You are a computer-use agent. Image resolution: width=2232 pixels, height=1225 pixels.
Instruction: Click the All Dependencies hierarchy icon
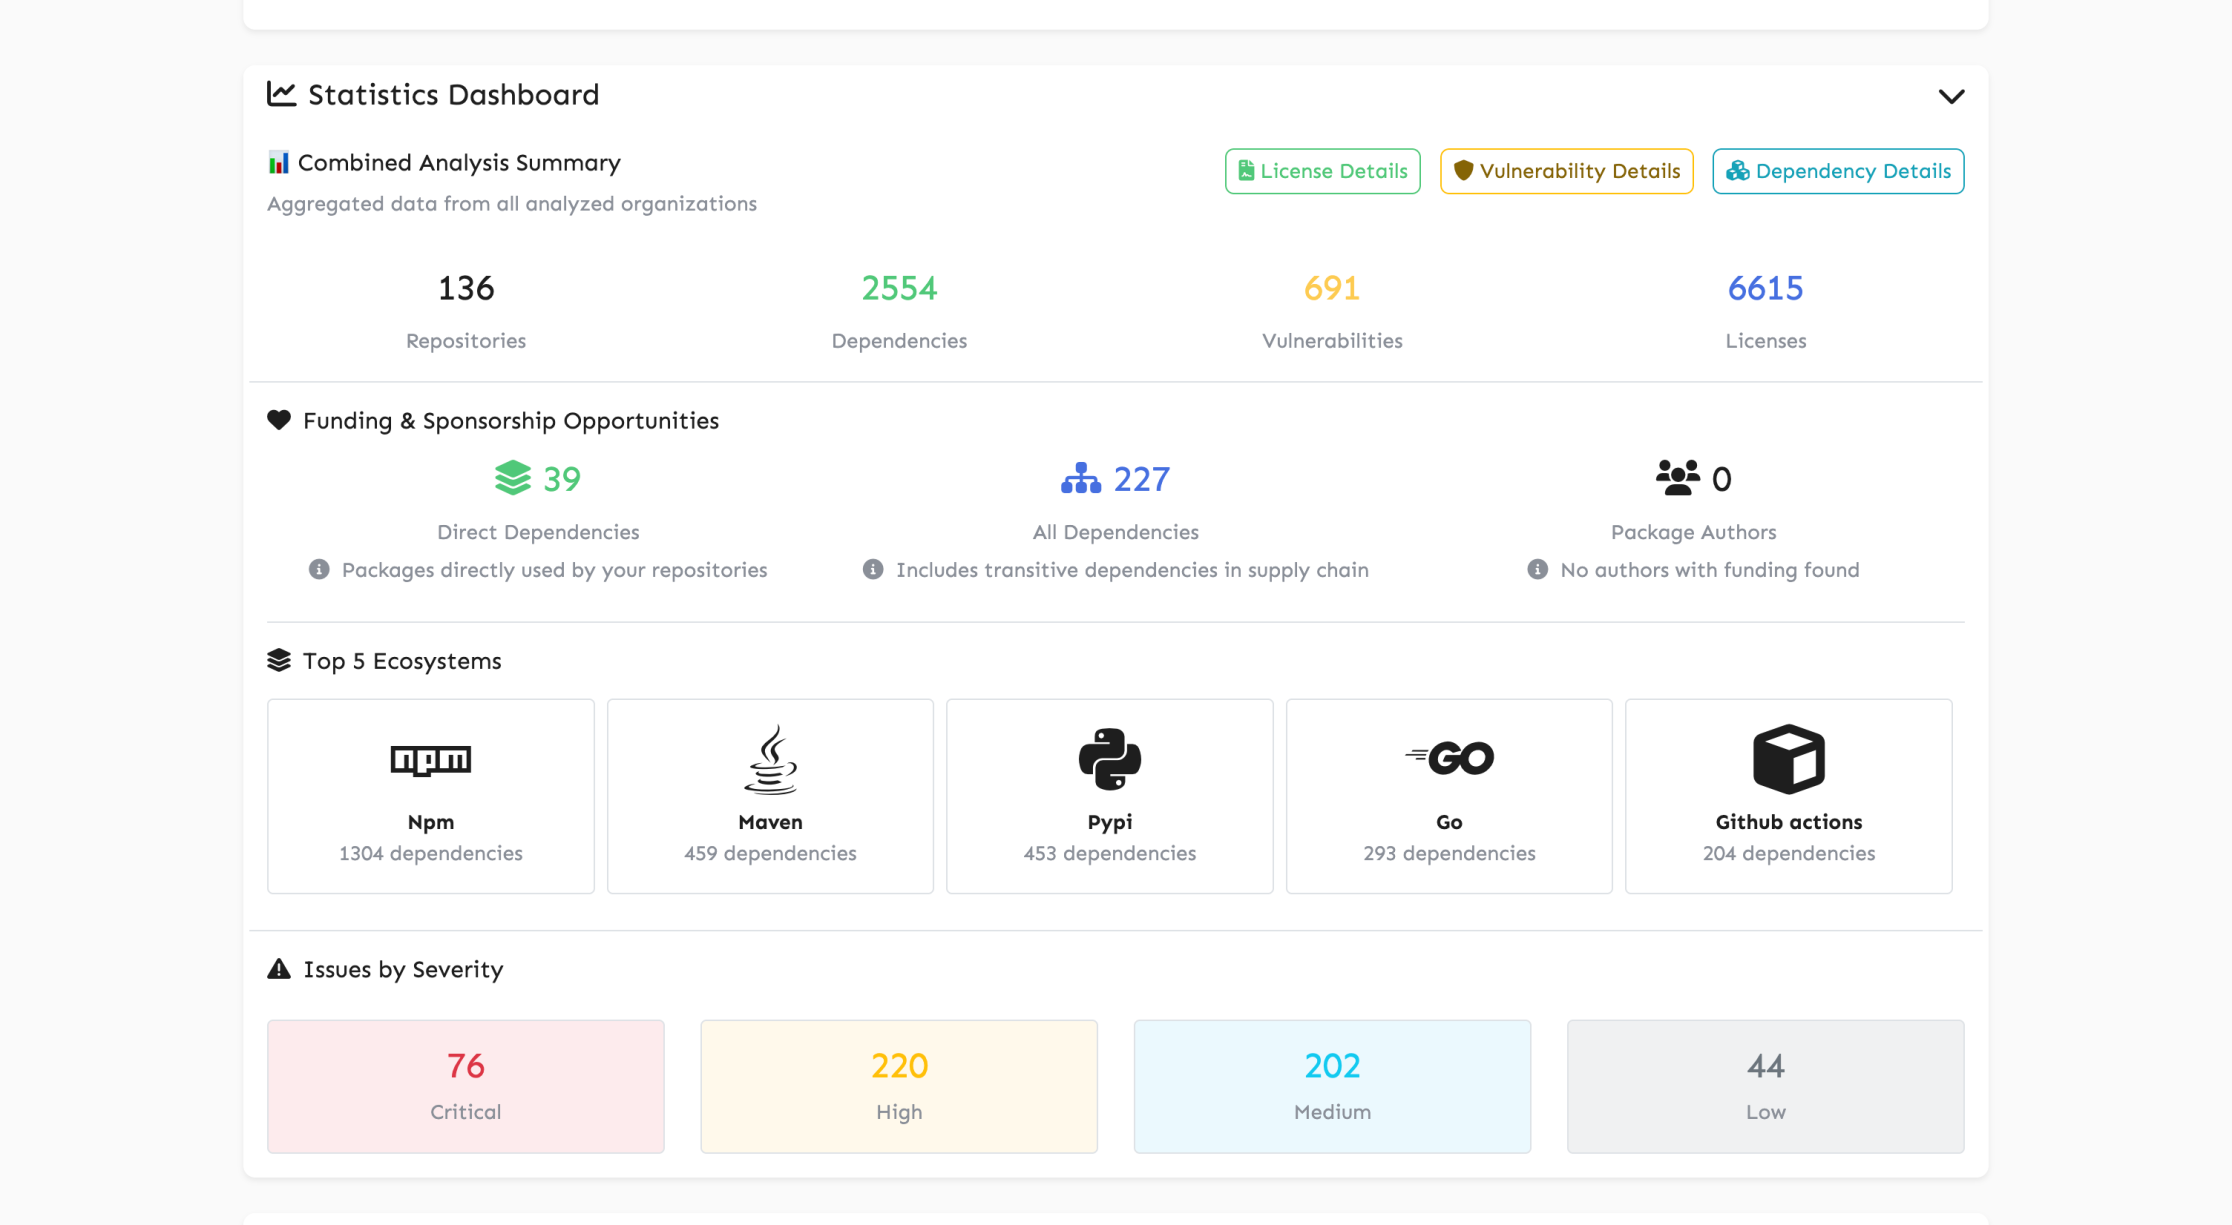pos(1080,479)
